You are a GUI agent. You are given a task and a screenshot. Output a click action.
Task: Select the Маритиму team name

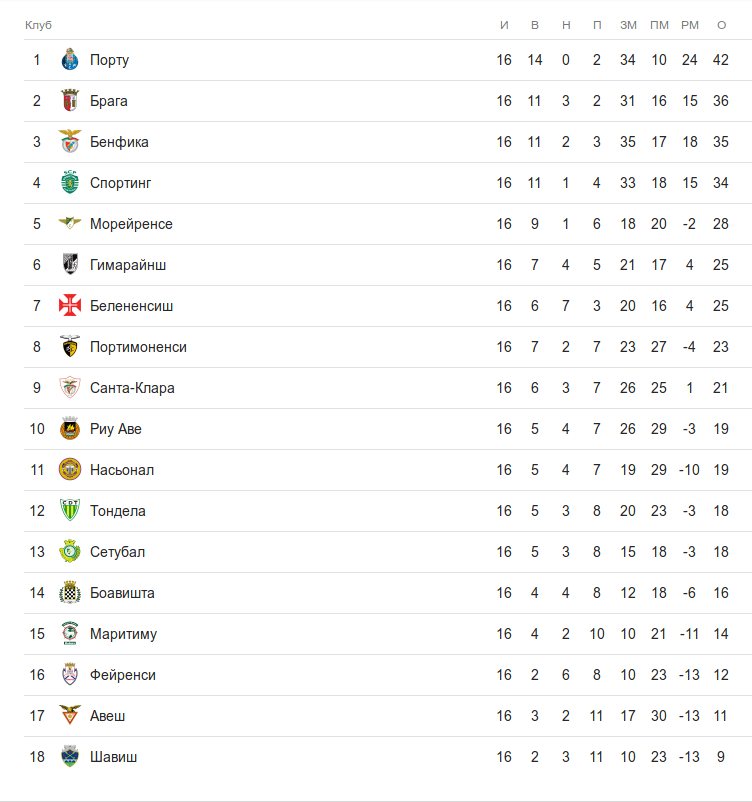click(123, 634)
